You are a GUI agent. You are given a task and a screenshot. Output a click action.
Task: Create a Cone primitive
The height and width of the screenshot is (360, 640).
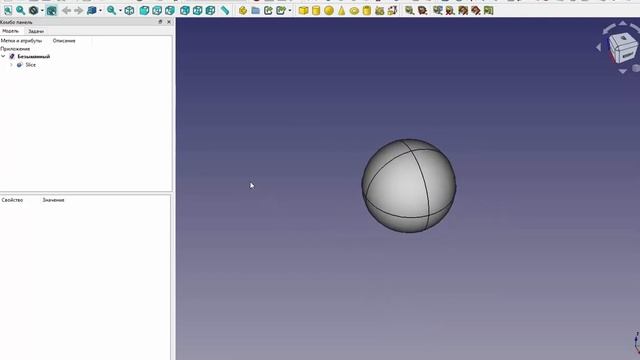[342, 11]
